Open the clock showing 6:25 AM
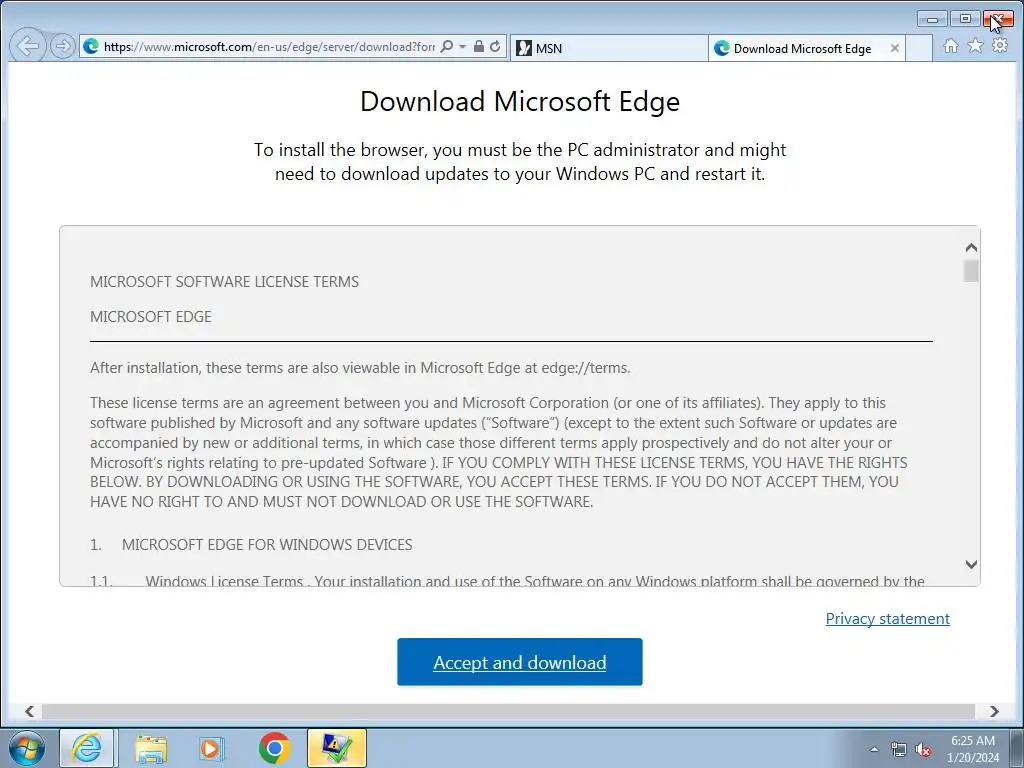1024x768 pixels. pos(972,749)
